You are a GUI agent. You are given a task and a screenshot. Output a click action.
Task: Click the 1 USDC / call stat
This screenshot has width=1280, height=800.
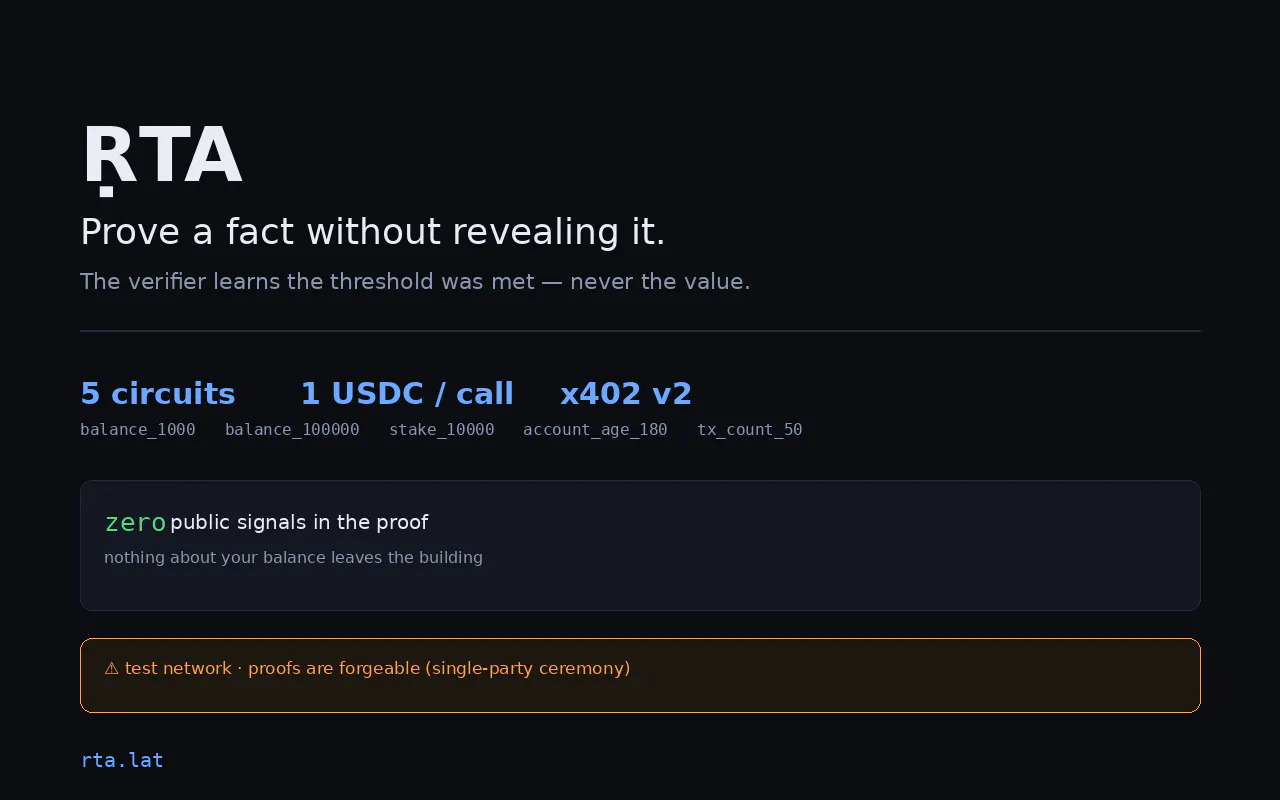[x=407, y=394]
